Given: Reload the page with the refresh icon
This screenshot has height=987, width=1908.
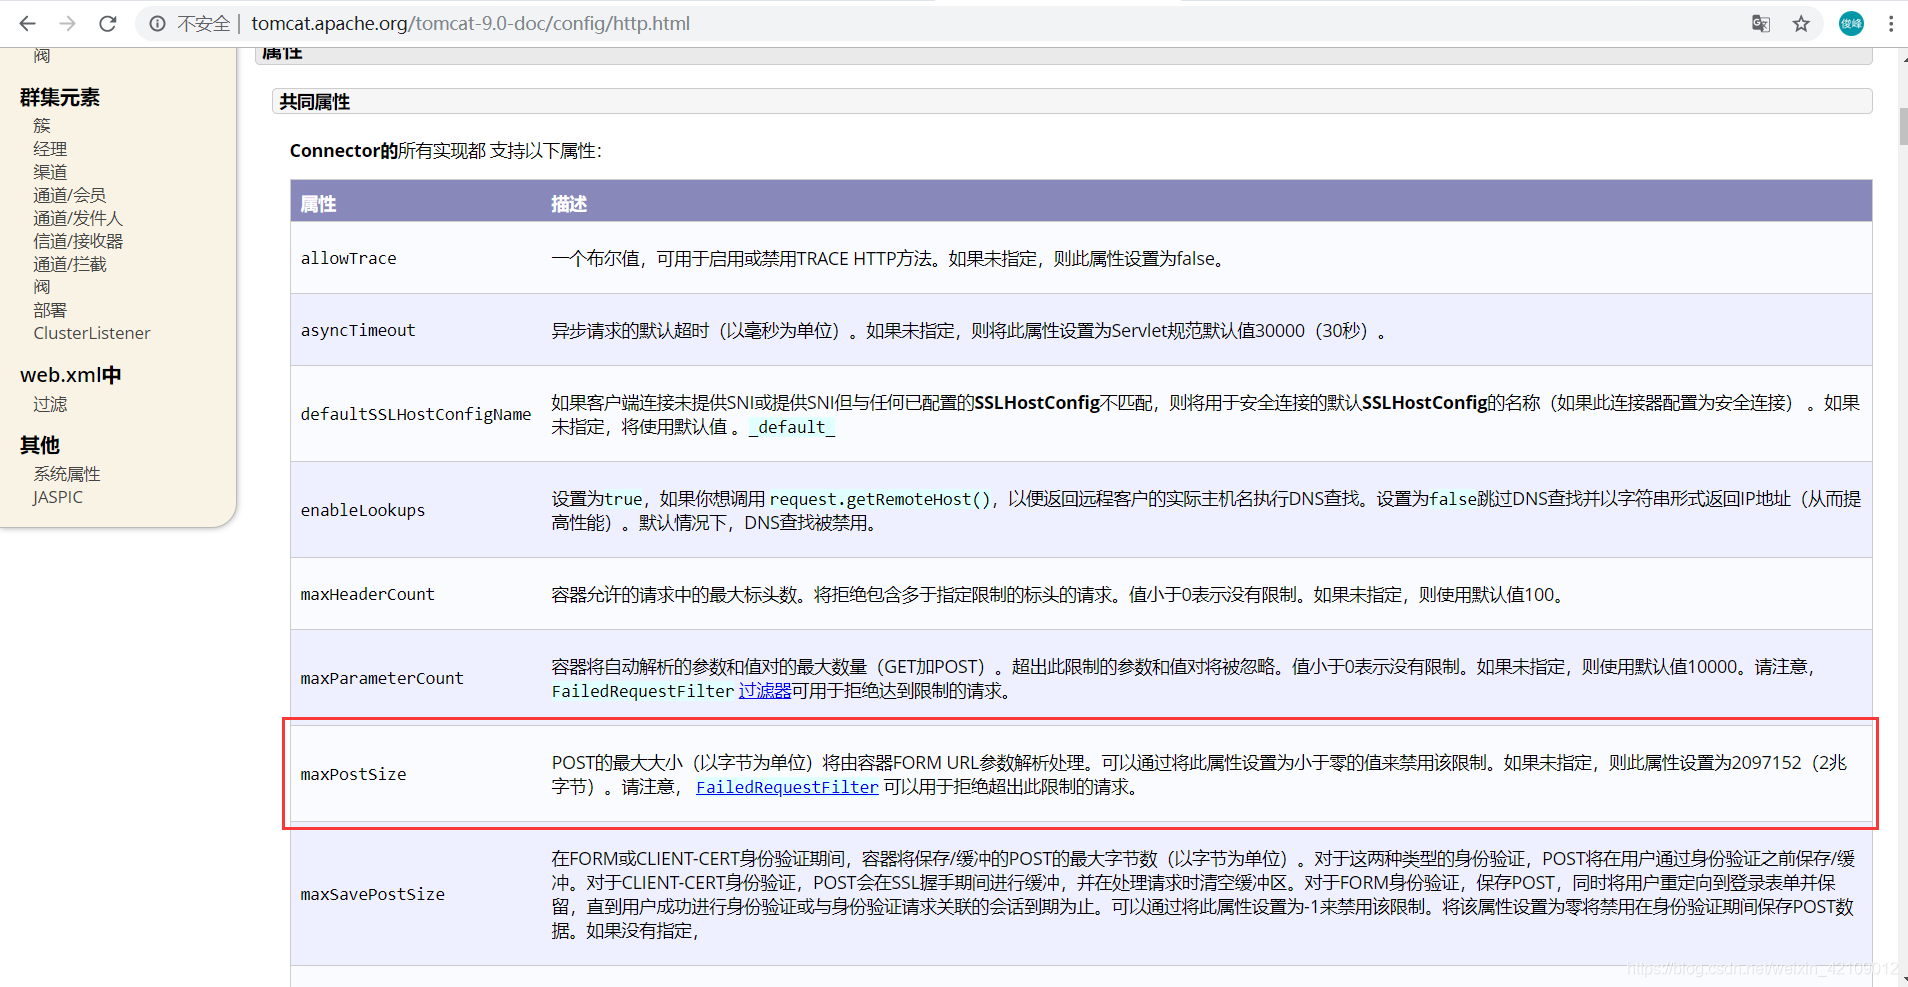Looking at the screenshot, I should pos(108,23).
